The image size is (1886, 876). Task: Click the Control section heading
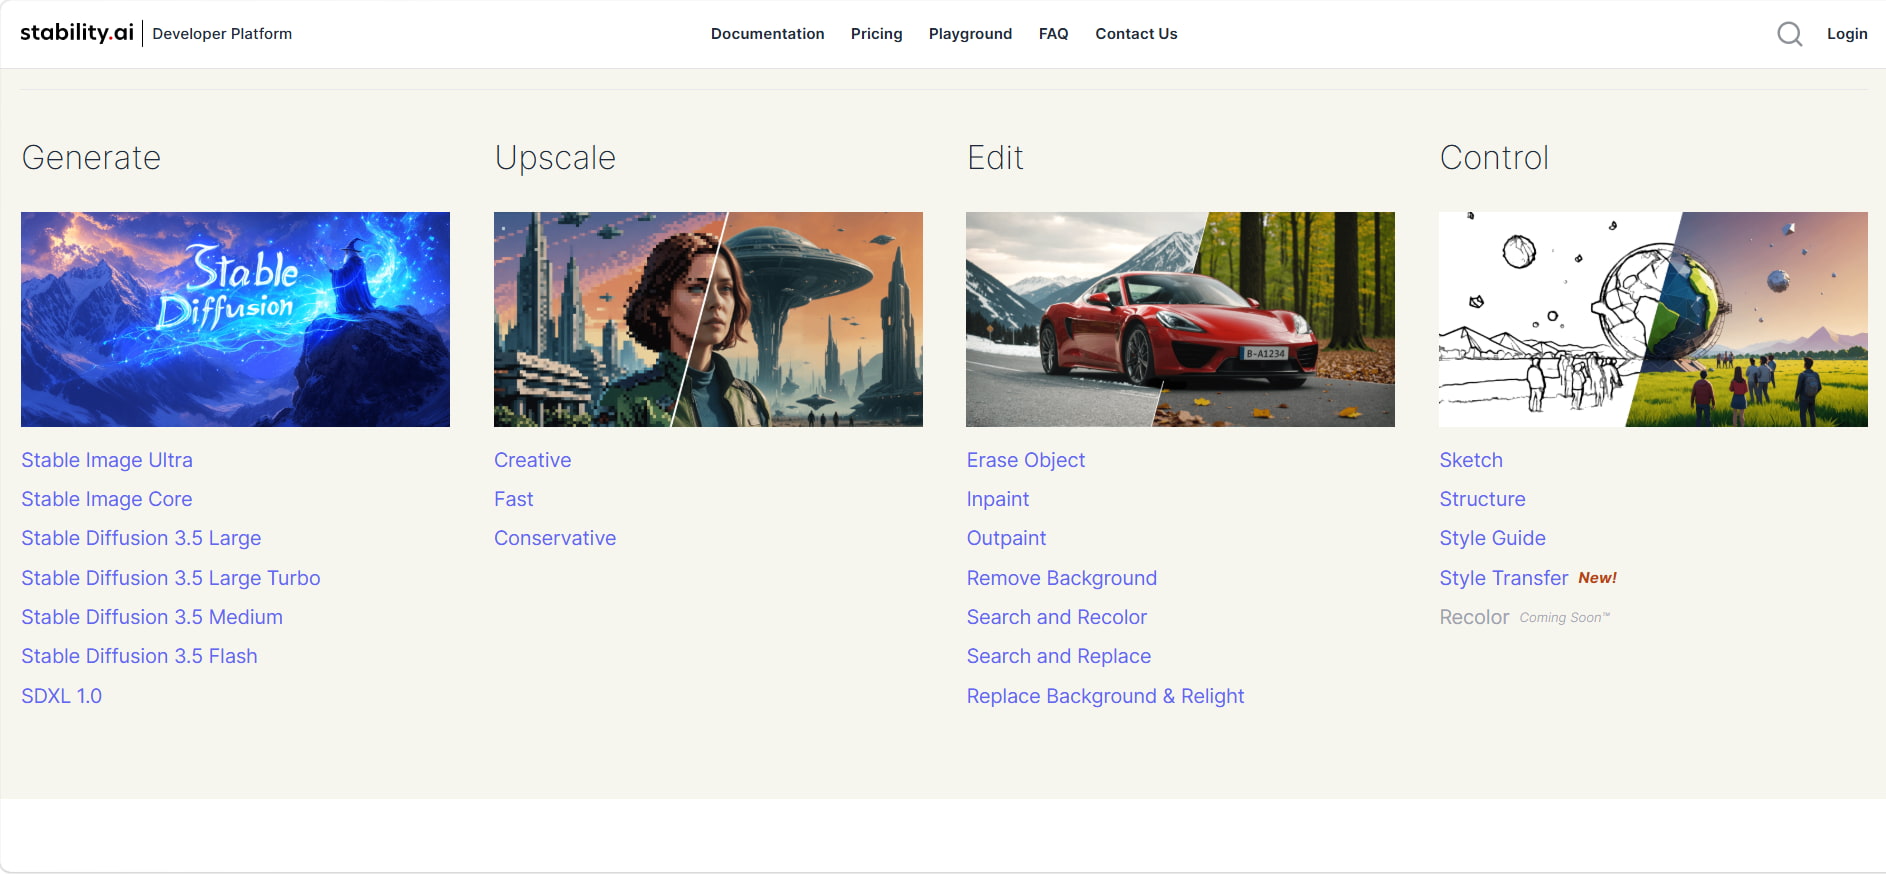(x=1494, y=157)
